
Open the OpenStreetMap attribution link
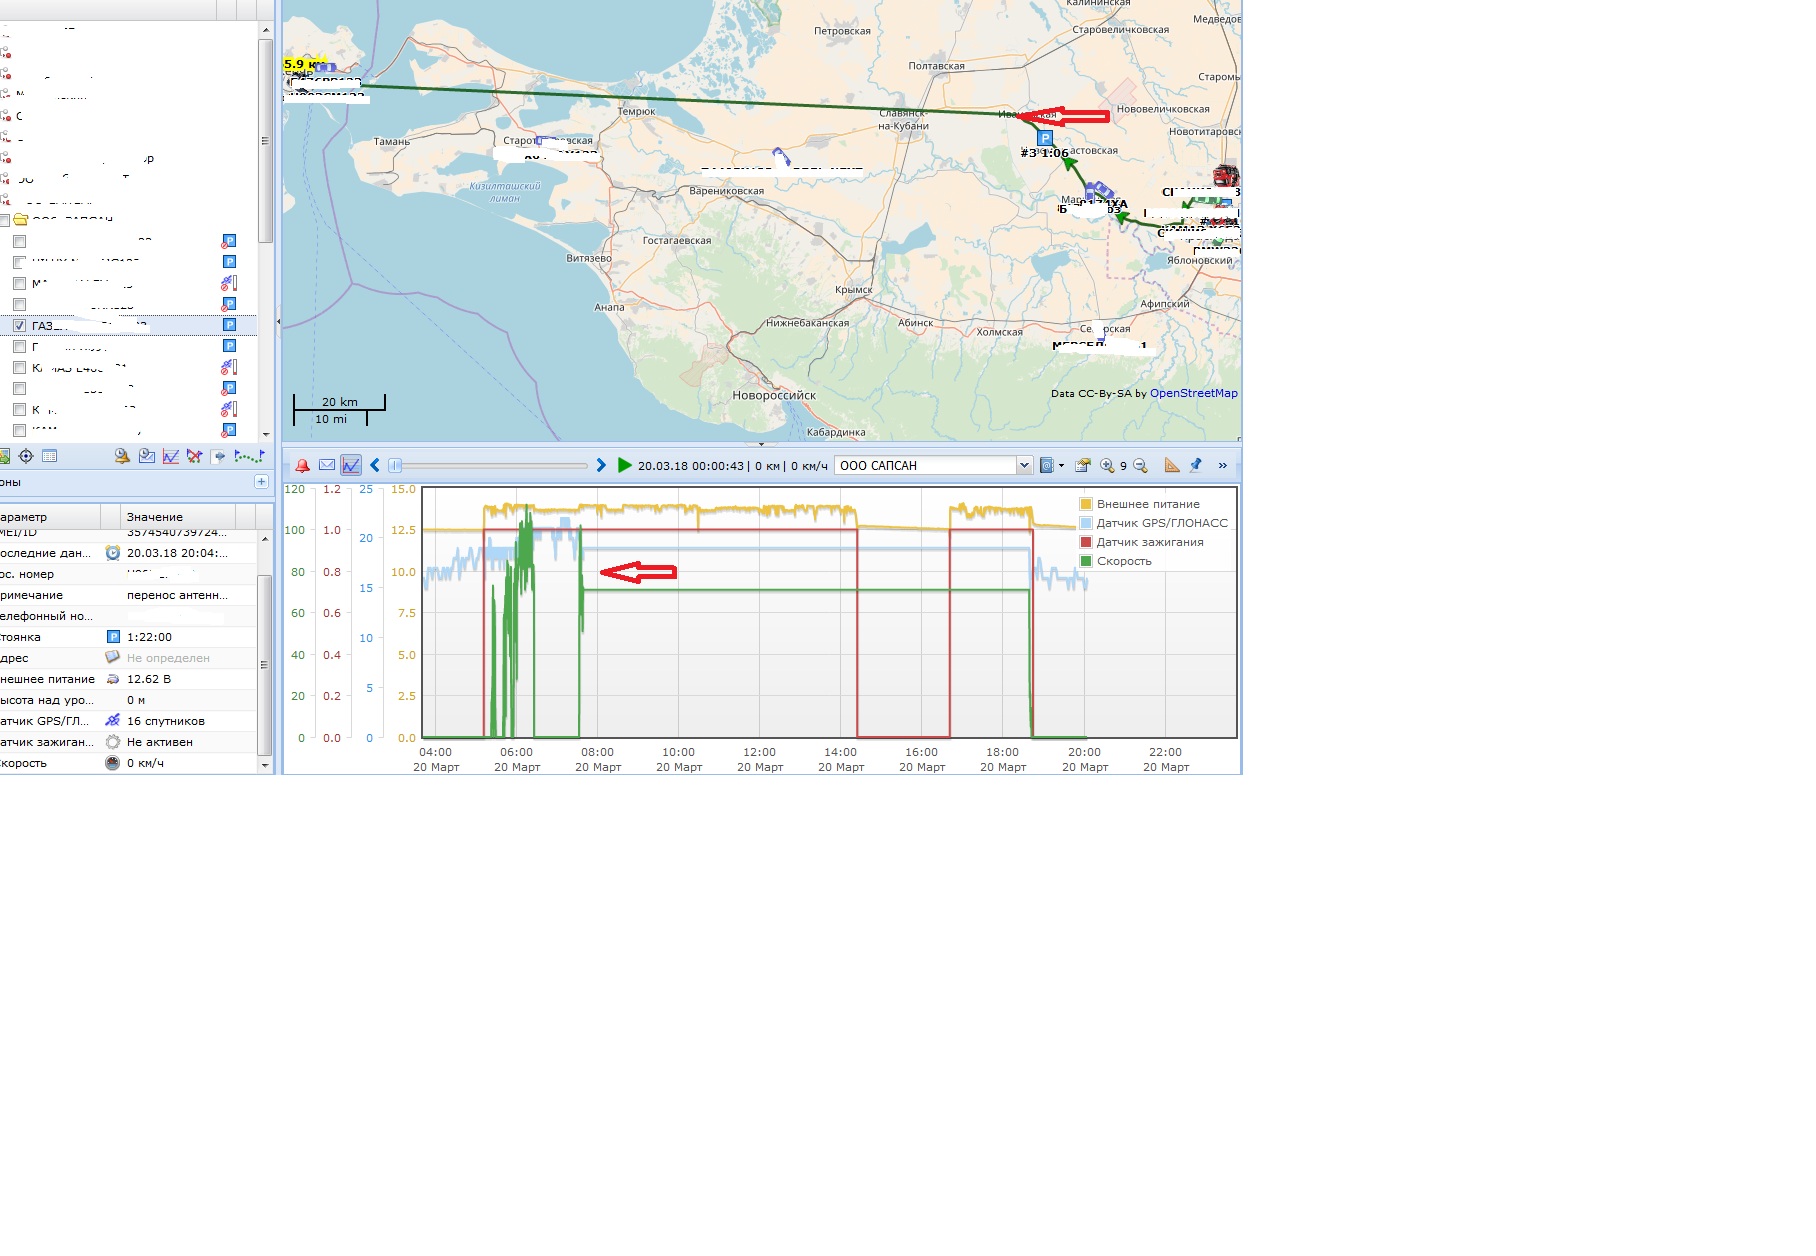click(x=1193, y=394)
